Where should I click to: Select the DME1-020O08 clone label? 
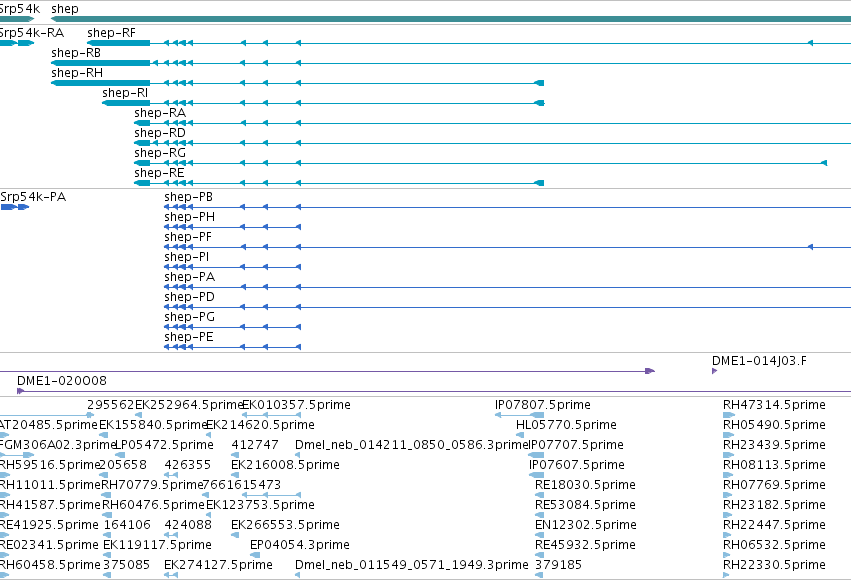click(x=62, y=381)
